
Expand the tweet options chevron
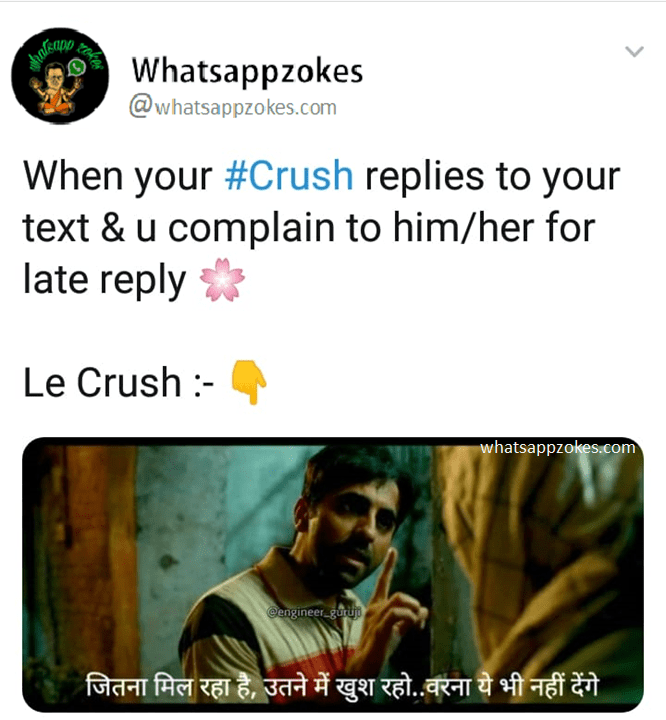(634, 51)
